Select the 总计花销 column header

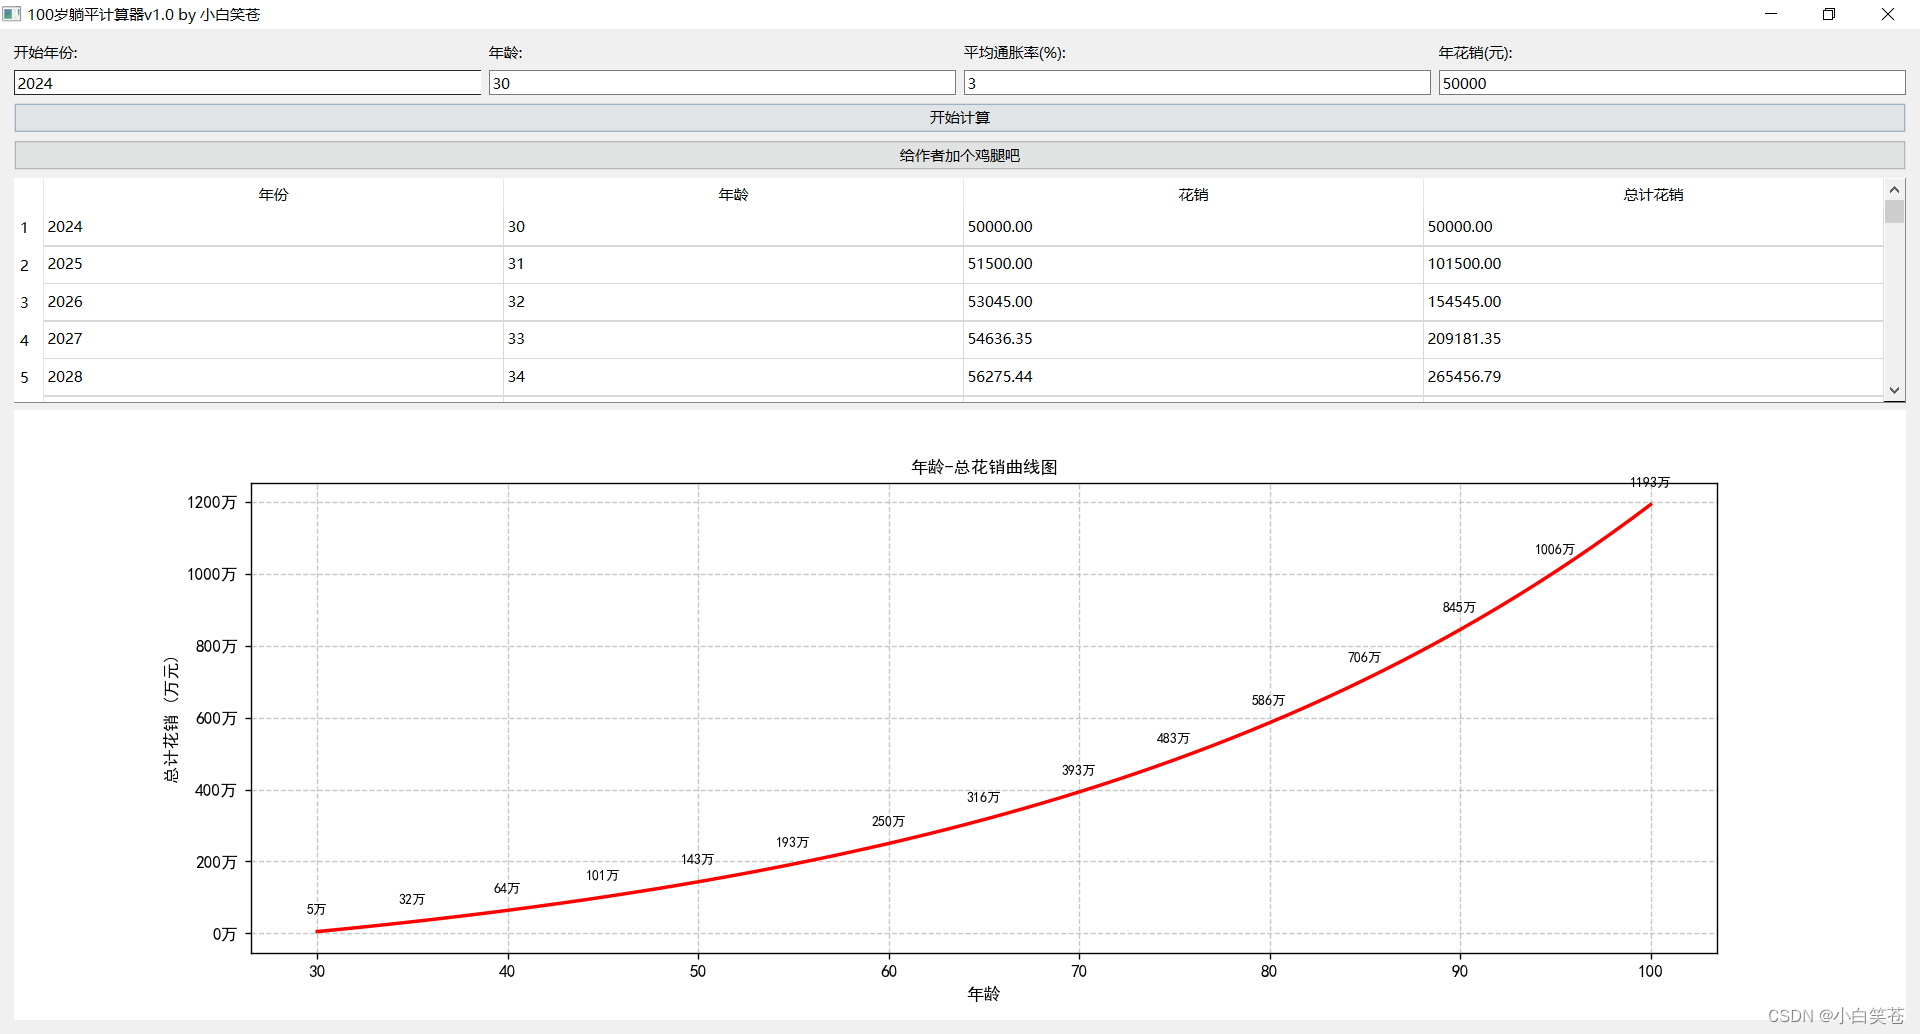1653,195
